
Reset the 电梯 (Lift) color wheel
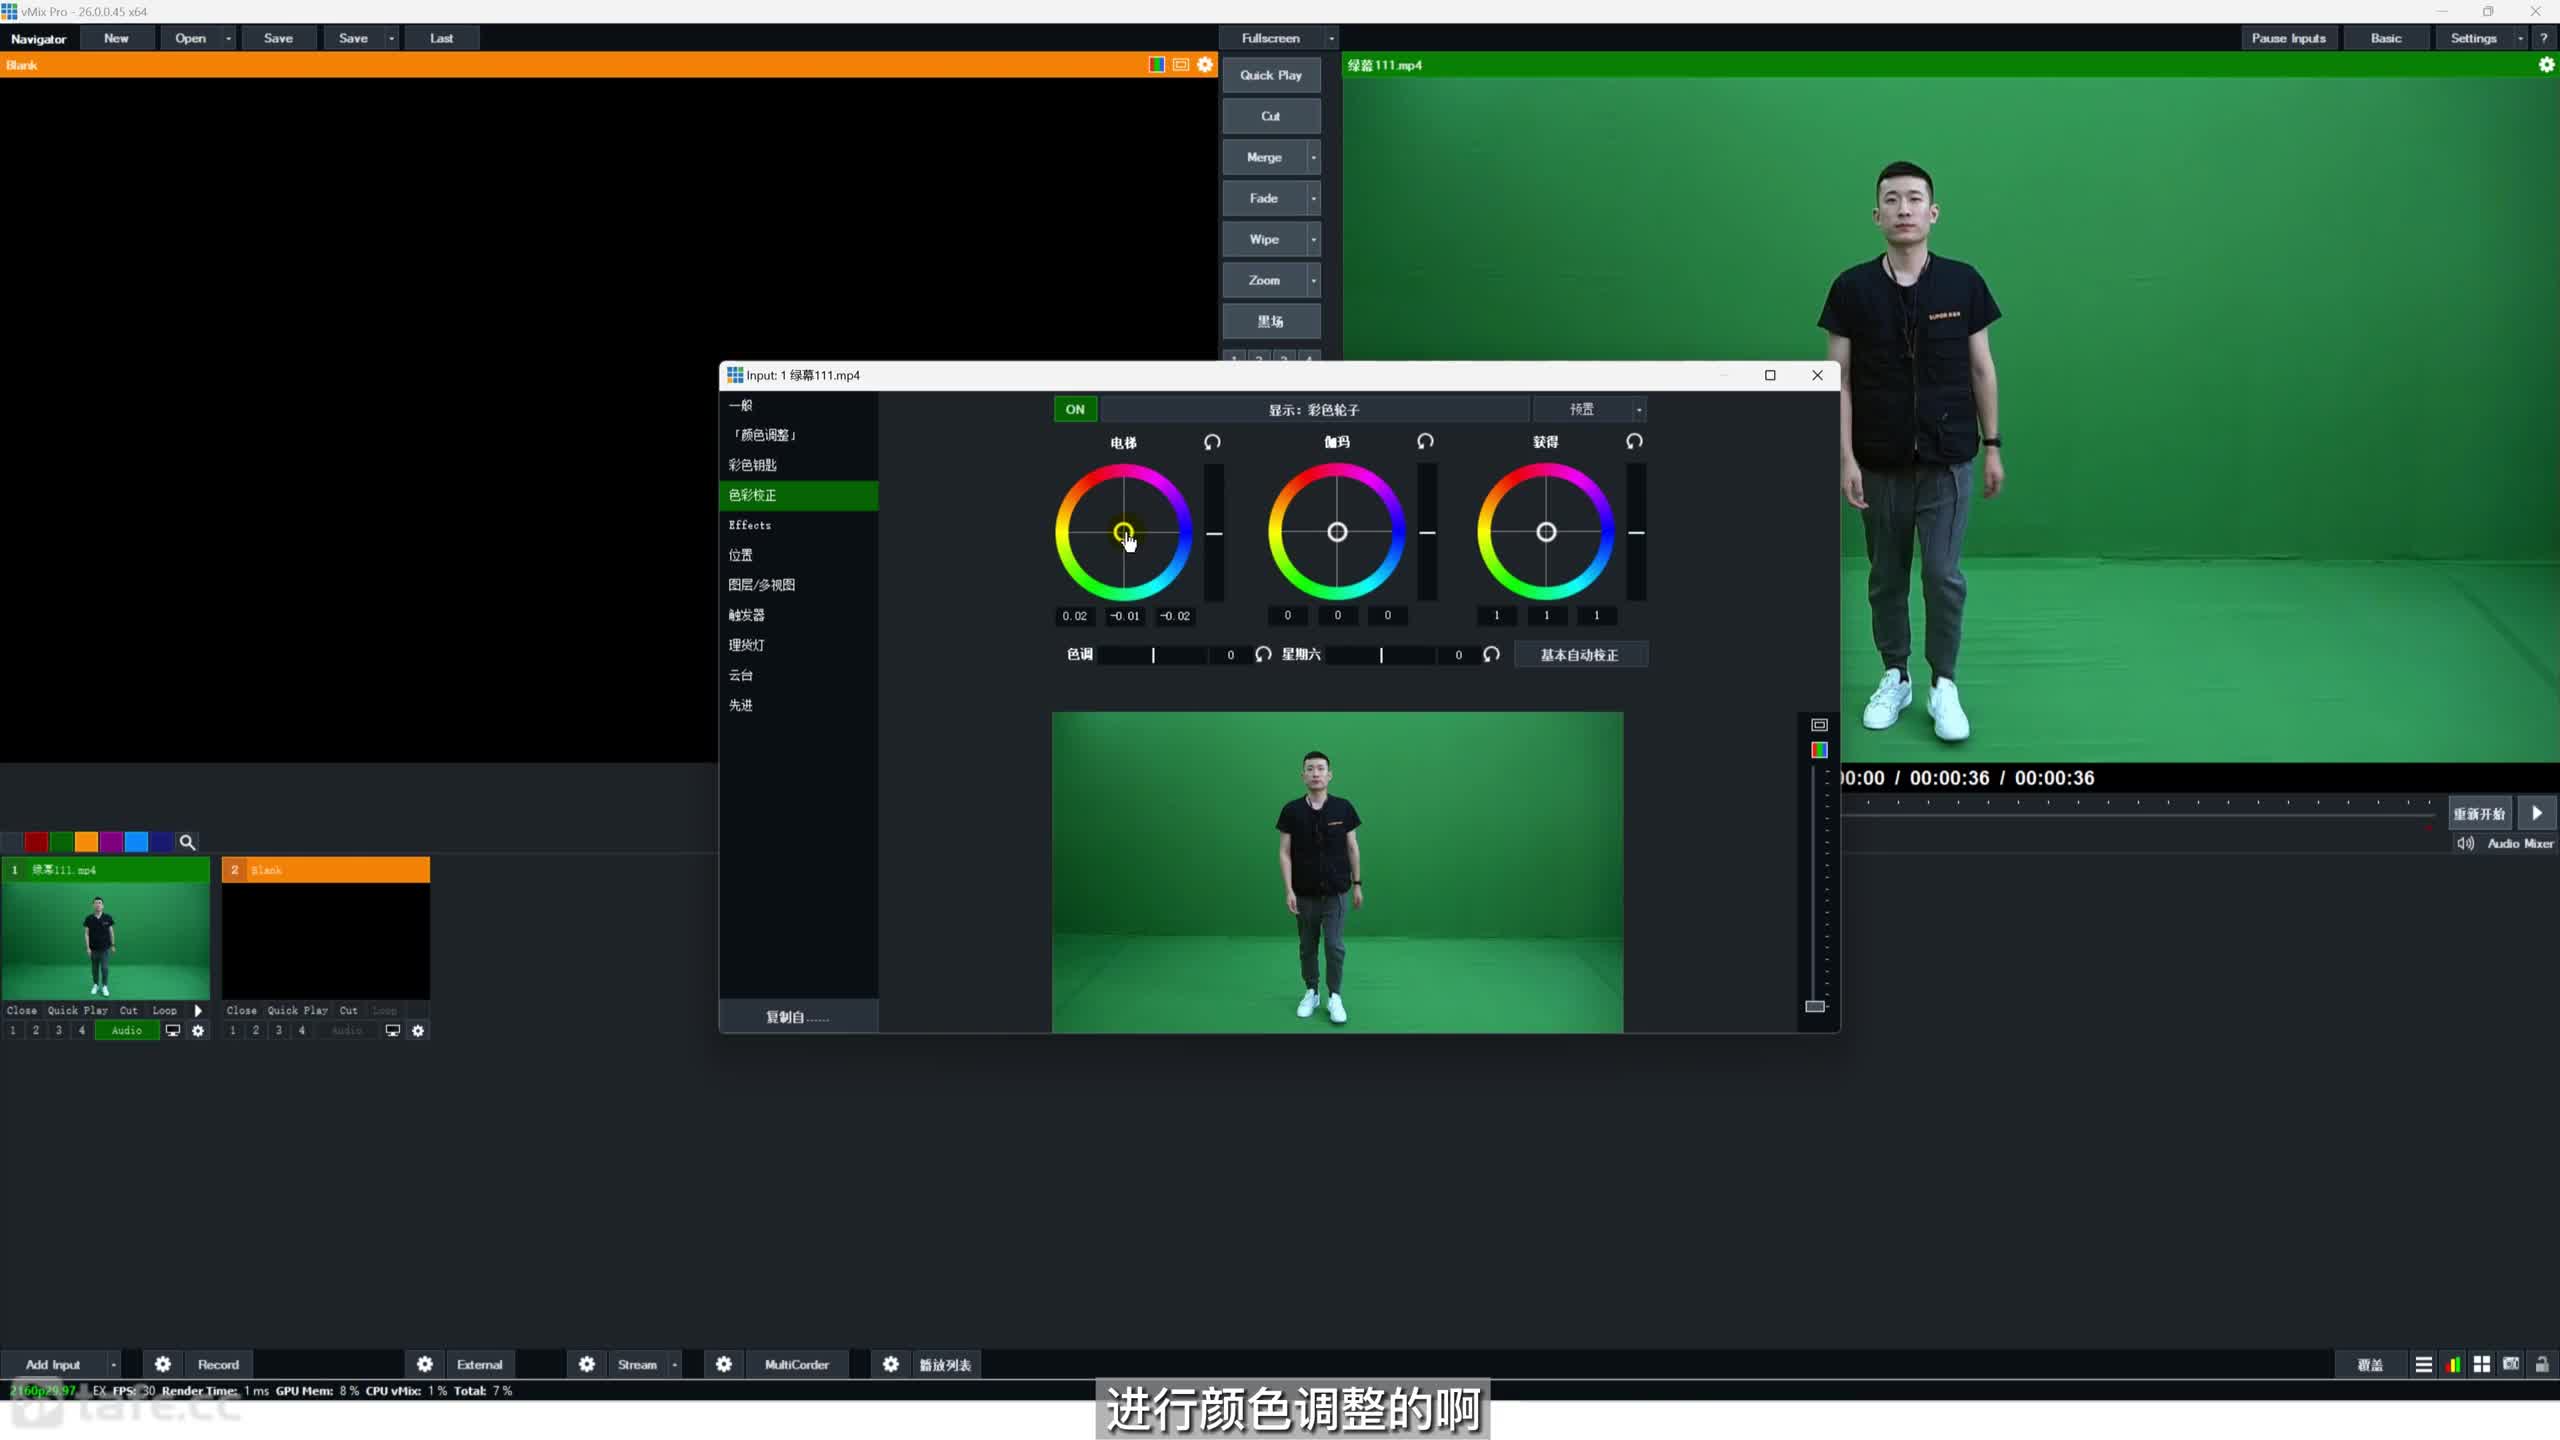pos(1212,442)
